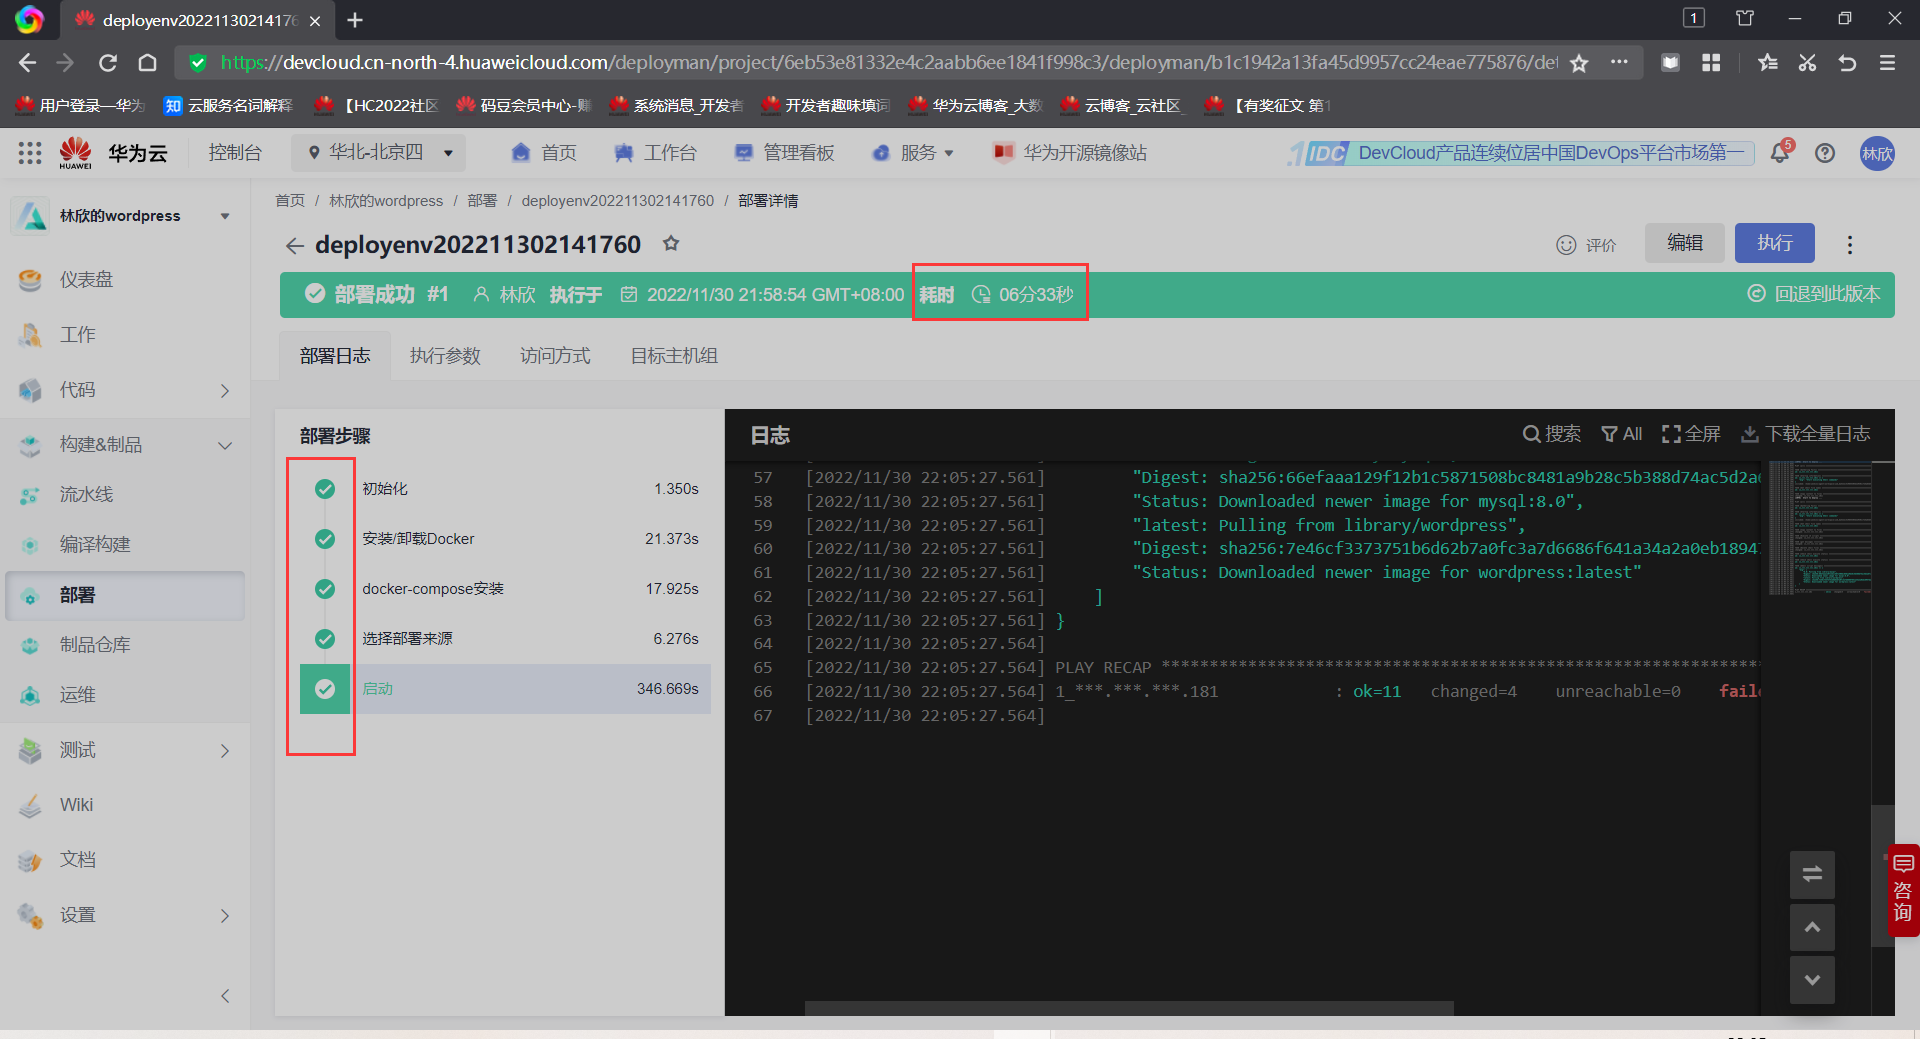This screenshot has height=1039, width=1920.
Task: Favorite the deployment with star icon
Action: point(671,244)
